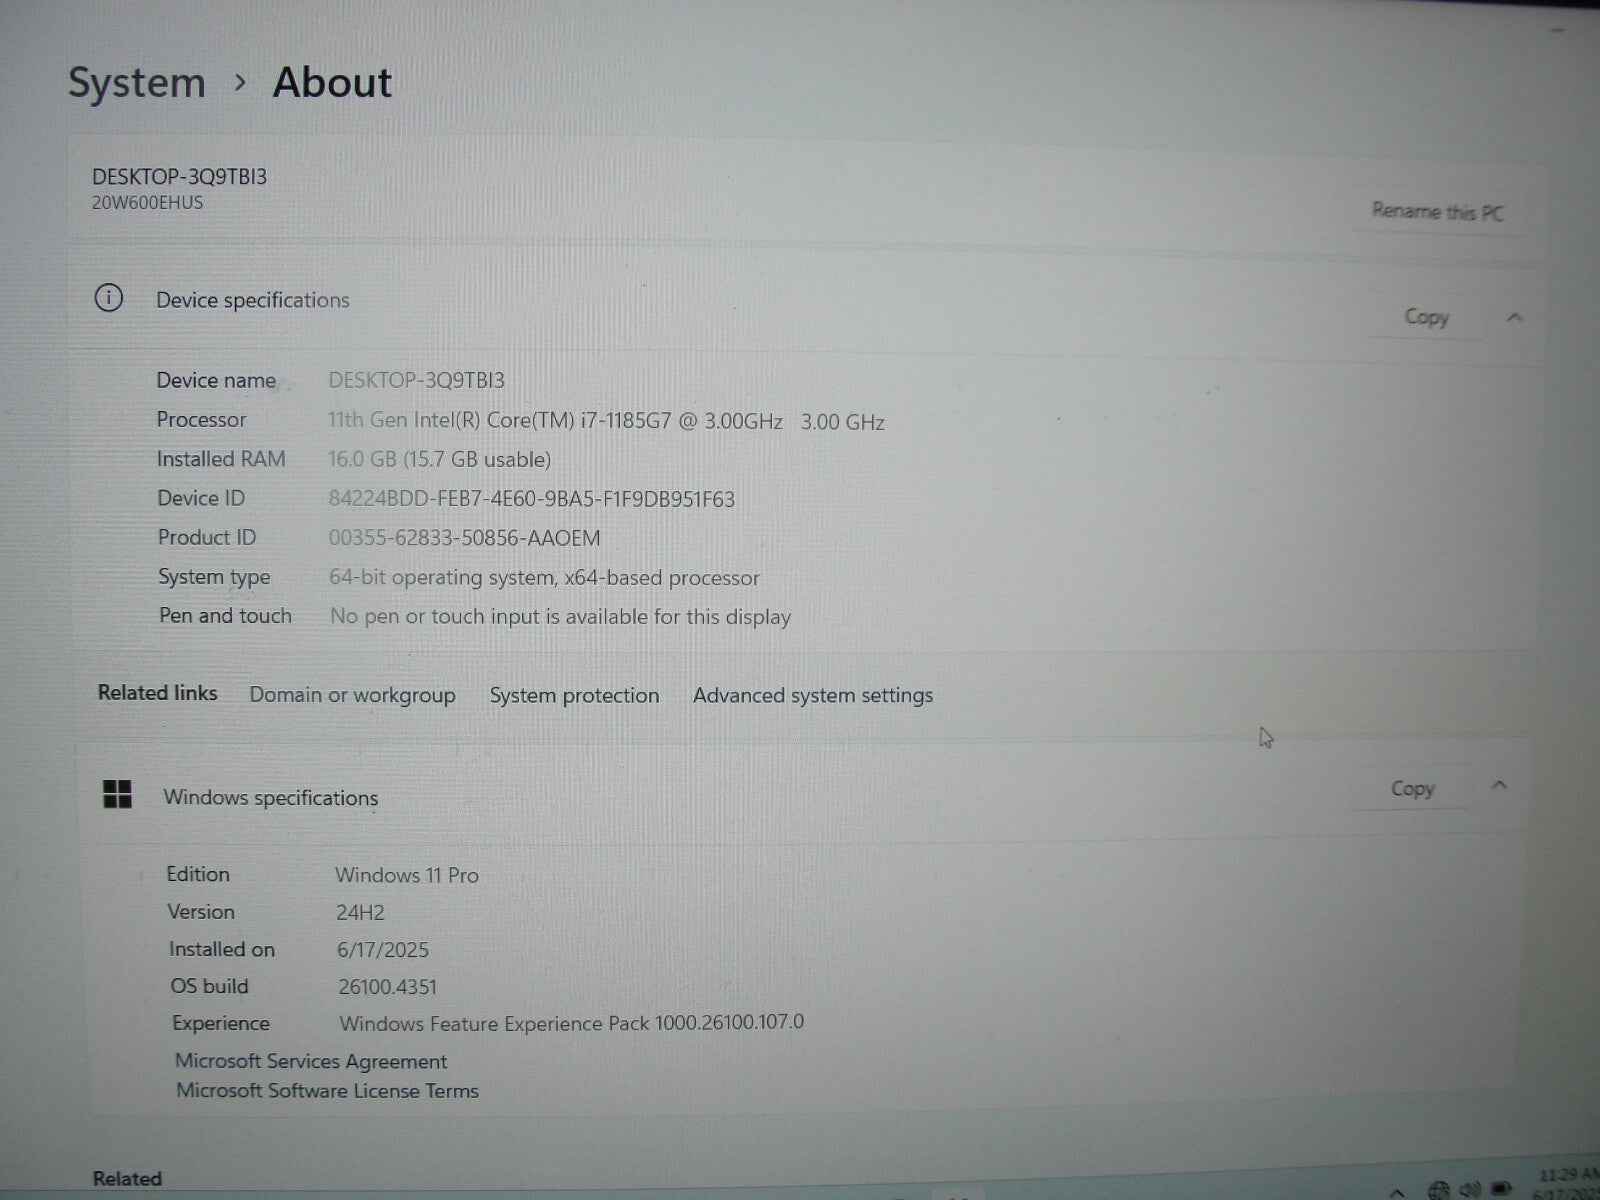This screenshot has width=1600, height=1200.
Task: Open Microsoft Software License Terms
Action: (x=327, y=1090)
